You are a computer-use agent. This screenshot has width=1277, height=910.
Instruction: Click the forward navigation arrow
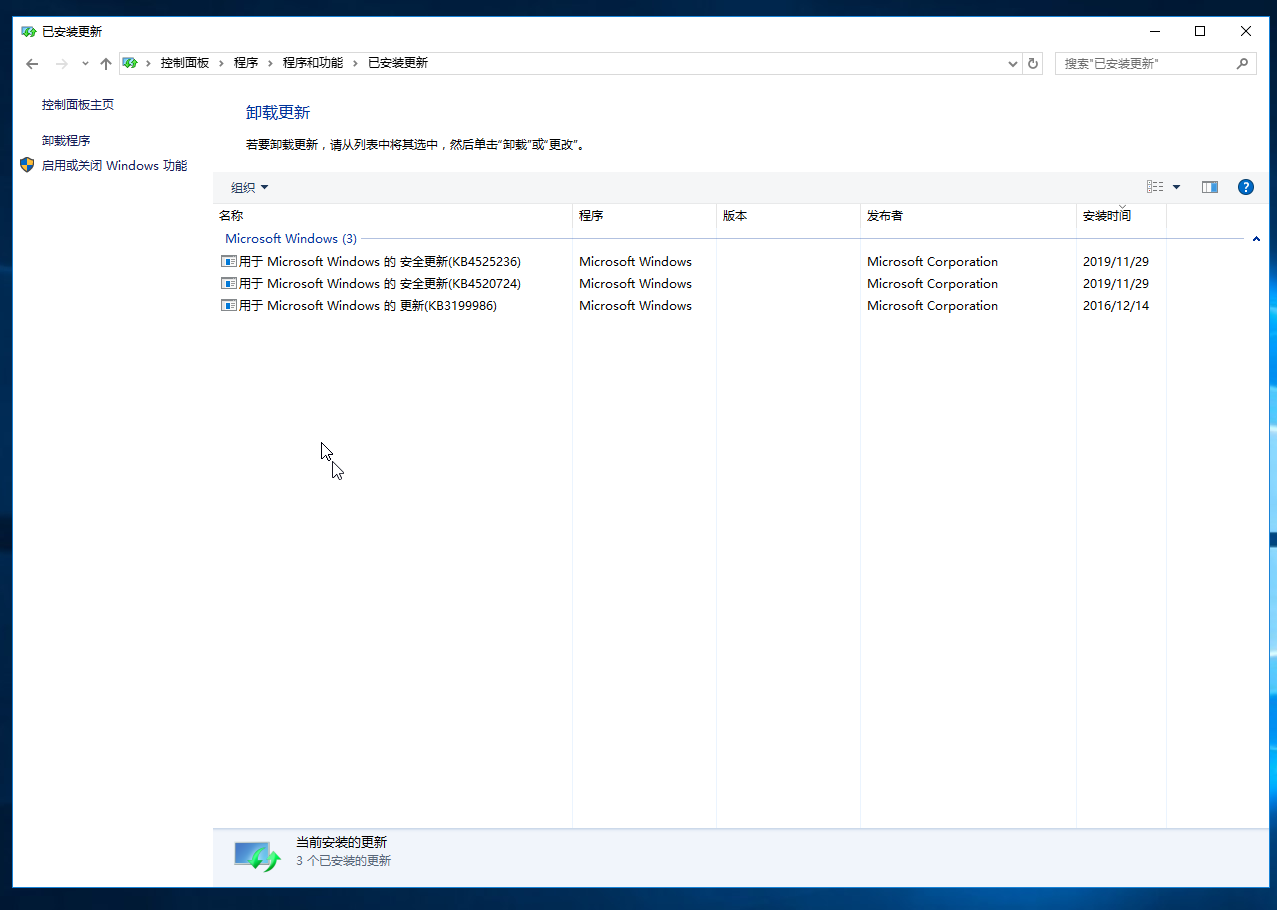pos(62,63)
